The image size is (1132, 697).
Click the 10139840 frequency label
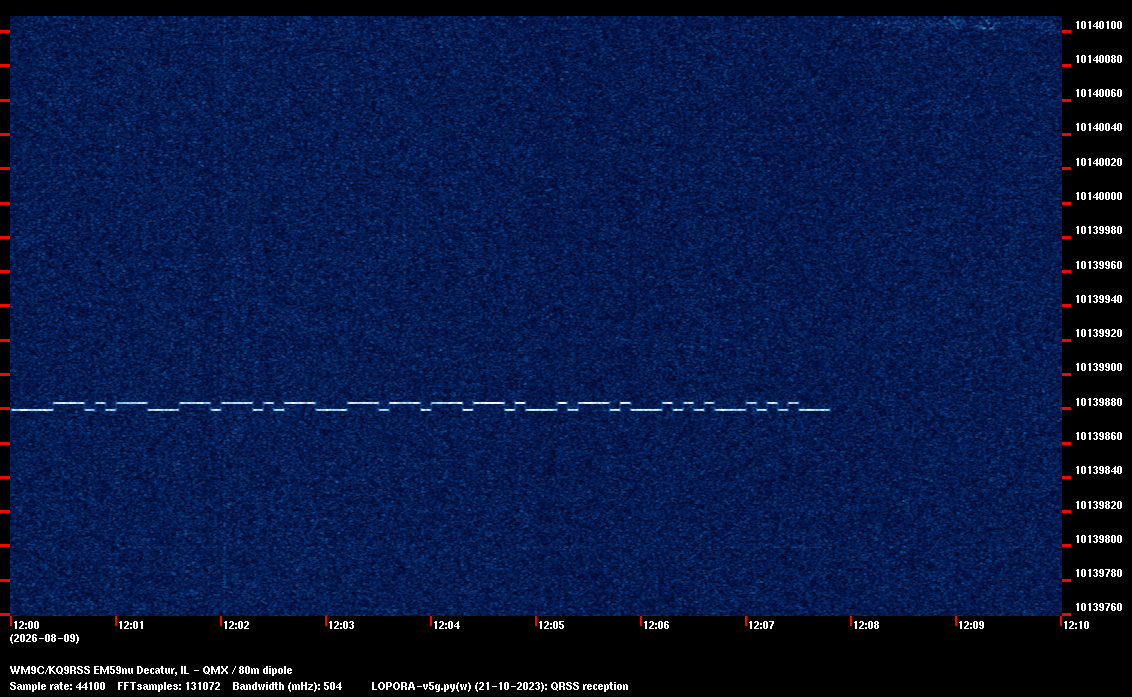(x=1098, y=470)
